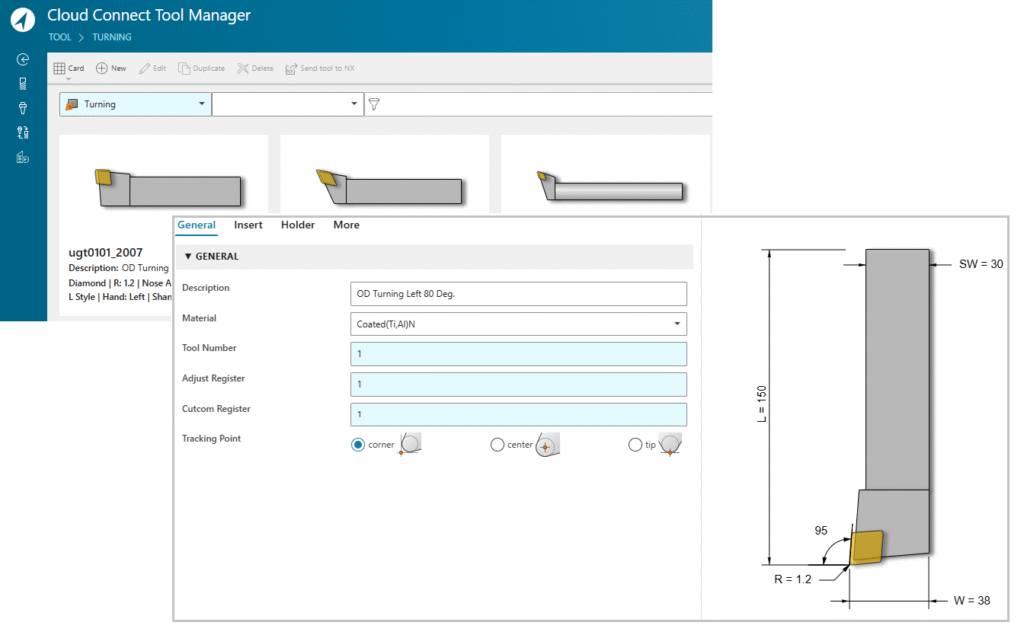
Task: Select the center tracking point radio
Action: pyautogui.click(x=497, y=445)
